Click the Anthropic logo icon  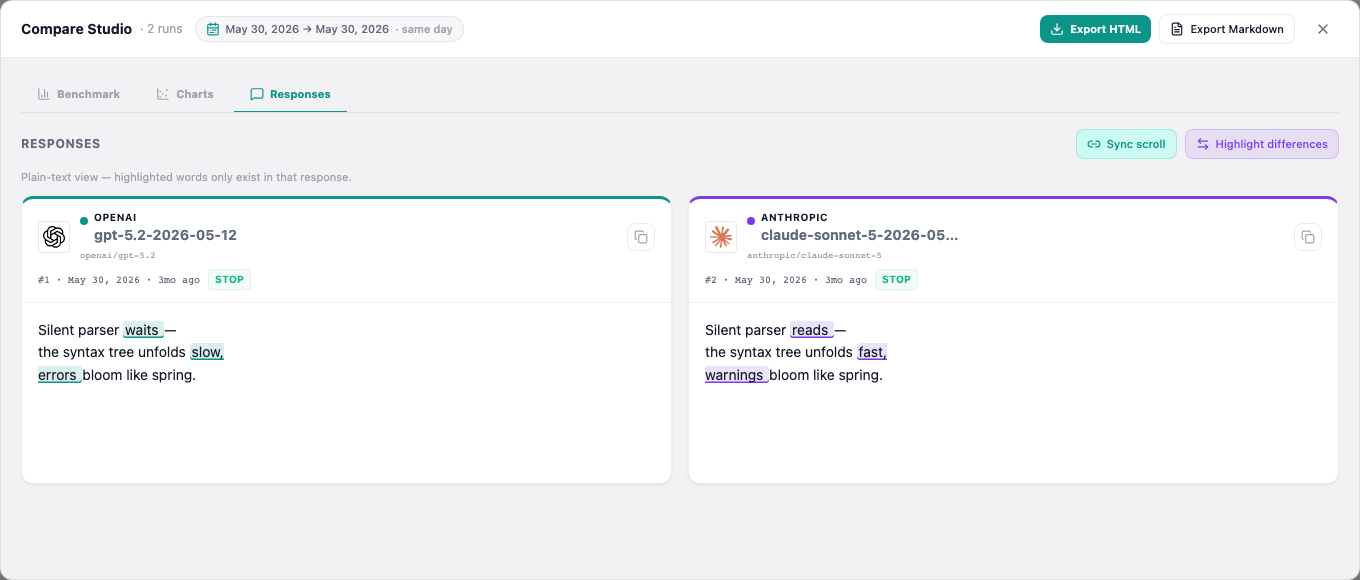pyautogui.click(x=721, y=237)
